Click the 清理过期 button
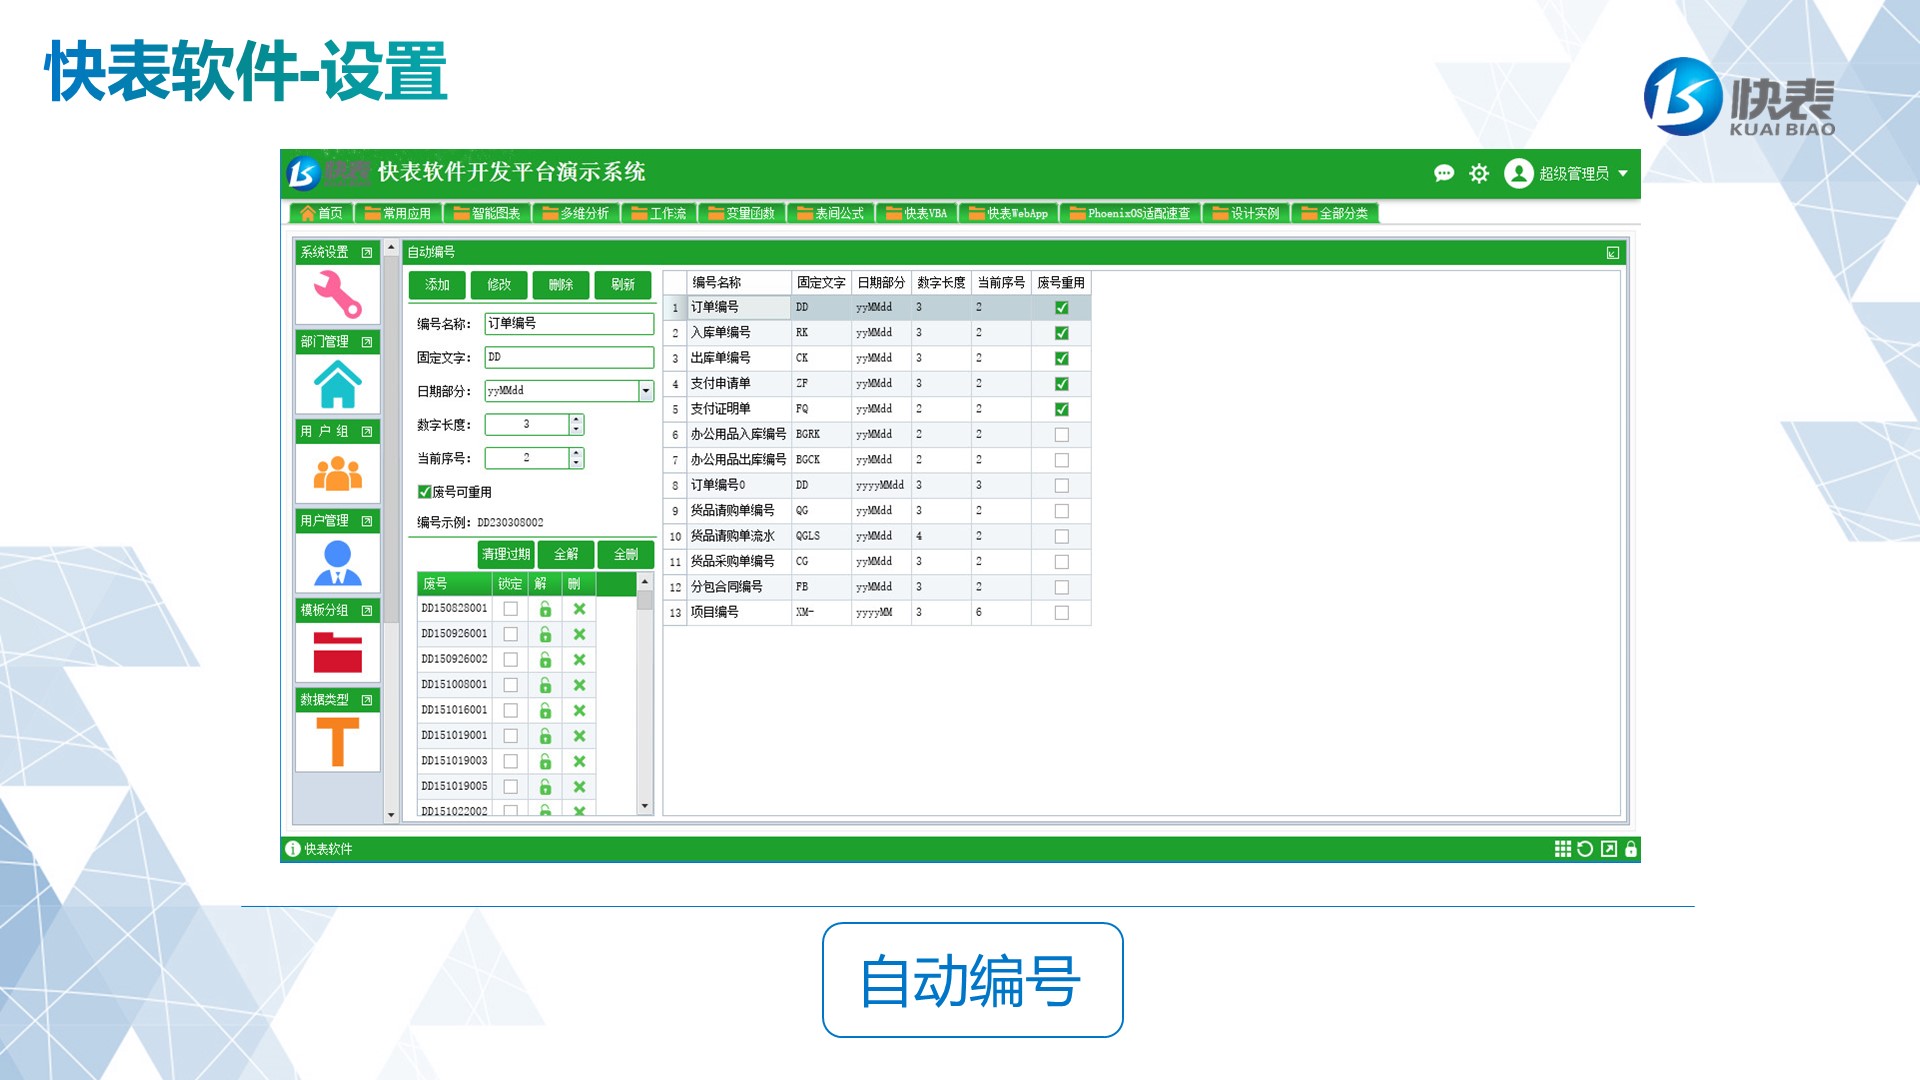 [506, 554]
